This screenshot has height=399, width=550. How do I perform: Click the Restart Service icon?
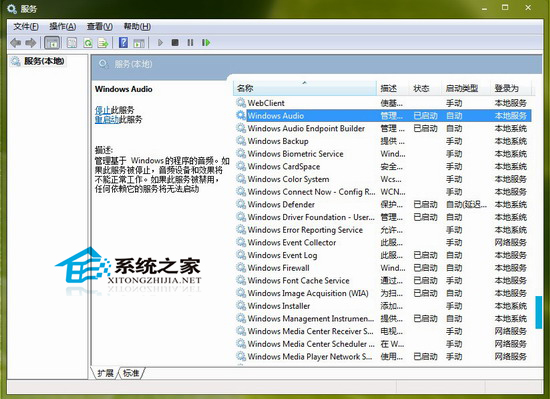pos(206,43)
